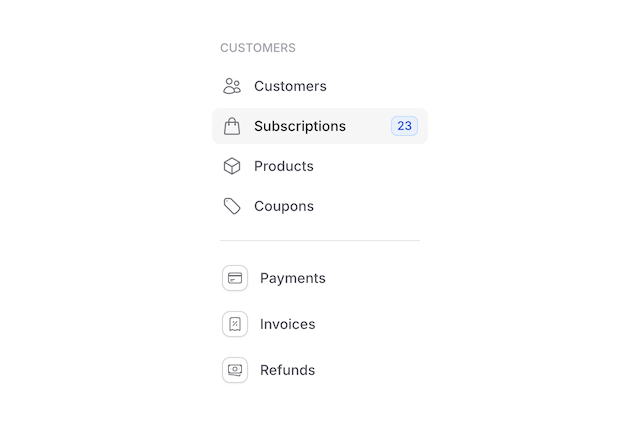Click the Subscriptions shopping bag icon
The height and width of the screenshot is (431, 640).
point(232,126)
